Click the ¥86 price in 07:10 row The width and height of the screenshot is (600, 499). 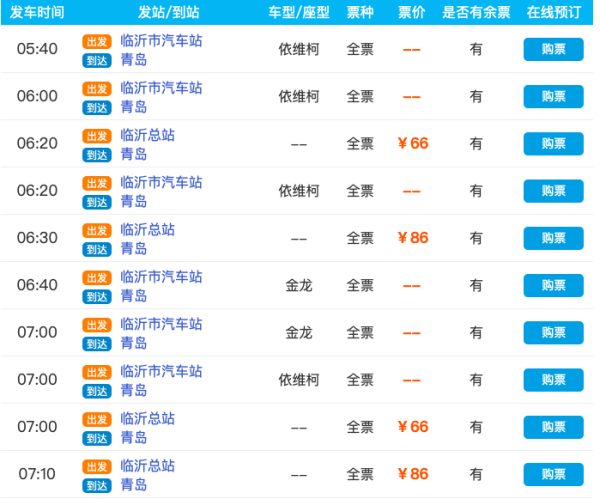[x=412, y=474]
